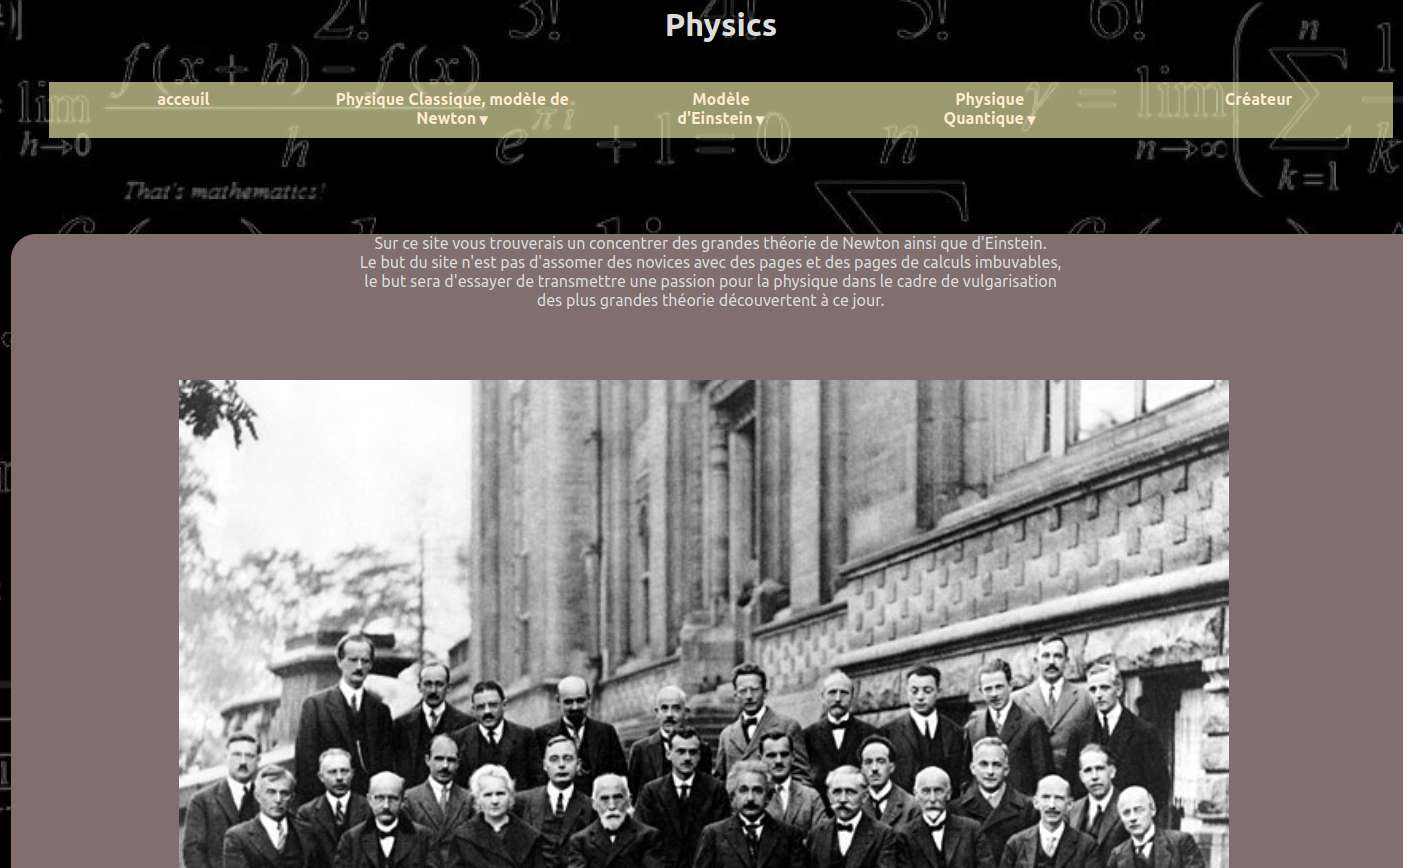Viewport: 1403px width, 868px height.
Task: Expand the arrow next to Newton
Action: coord(484,120)
